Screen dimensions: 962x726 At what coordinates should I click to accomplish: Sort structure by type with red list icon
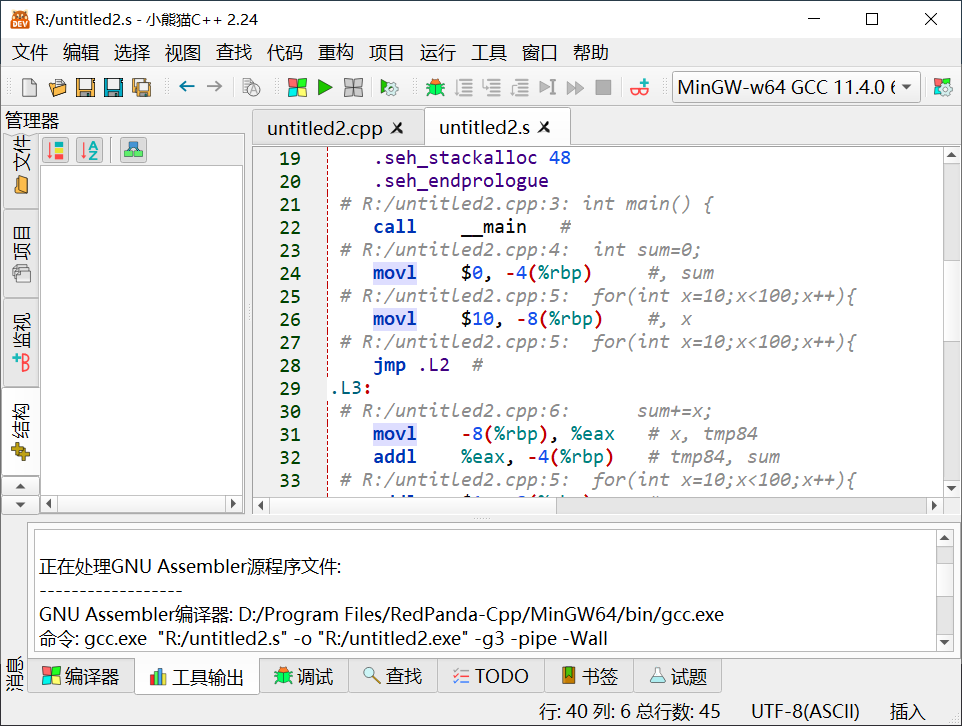coord(55,150)
